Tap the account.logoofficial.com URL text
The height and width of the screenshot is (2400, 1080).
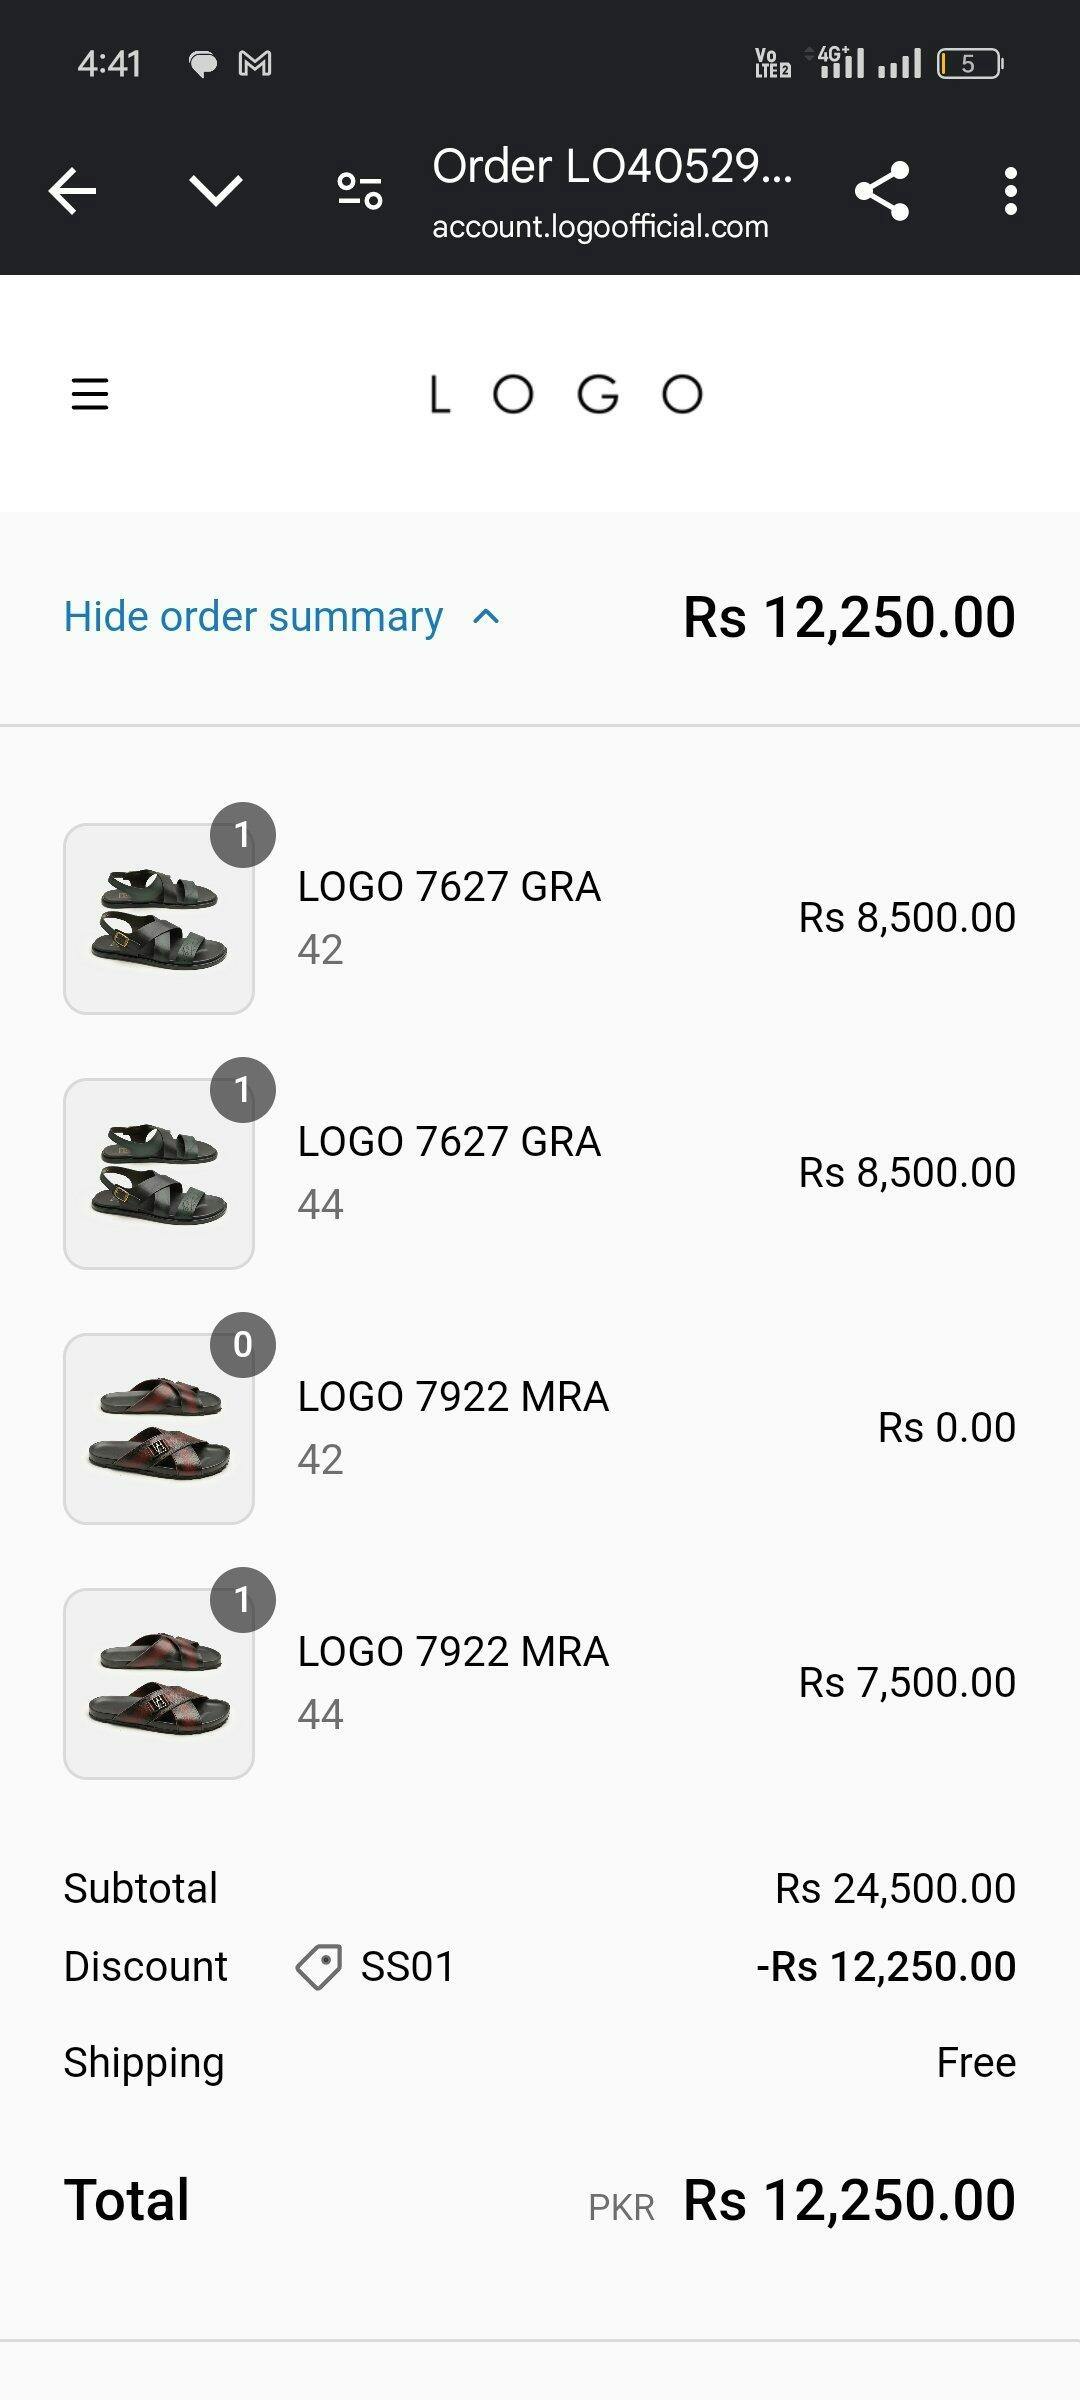click(600, 227)
